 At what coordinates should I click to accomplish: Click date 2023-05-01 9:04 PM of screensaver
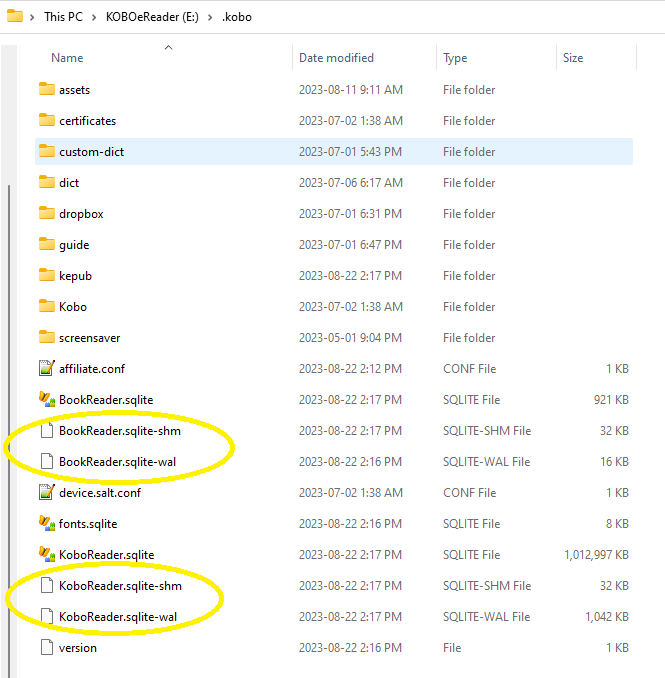[350, 338]
